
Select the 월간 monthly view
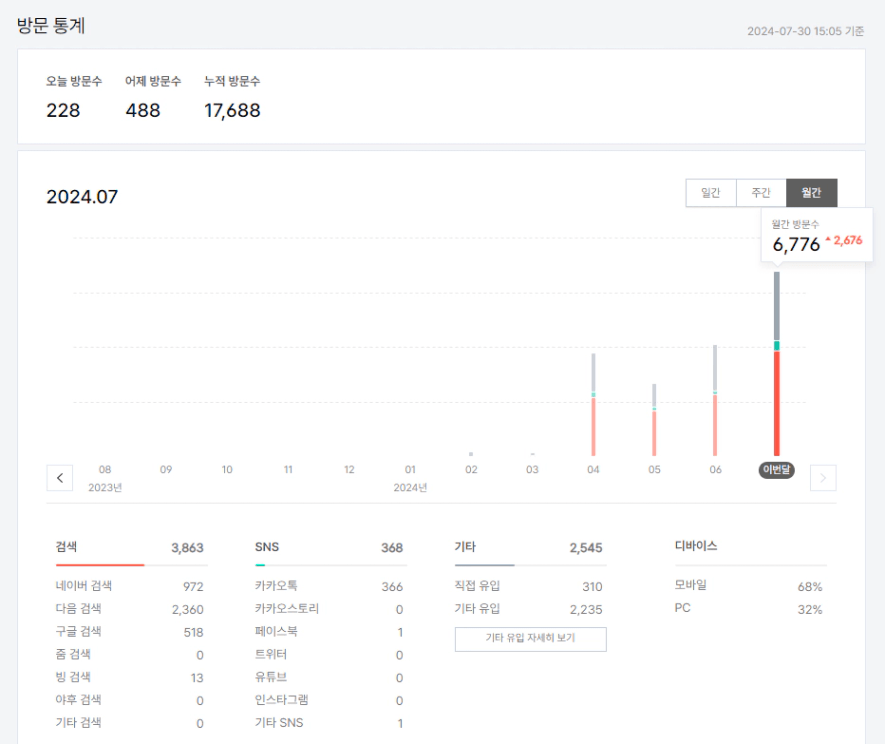(811, 193)
